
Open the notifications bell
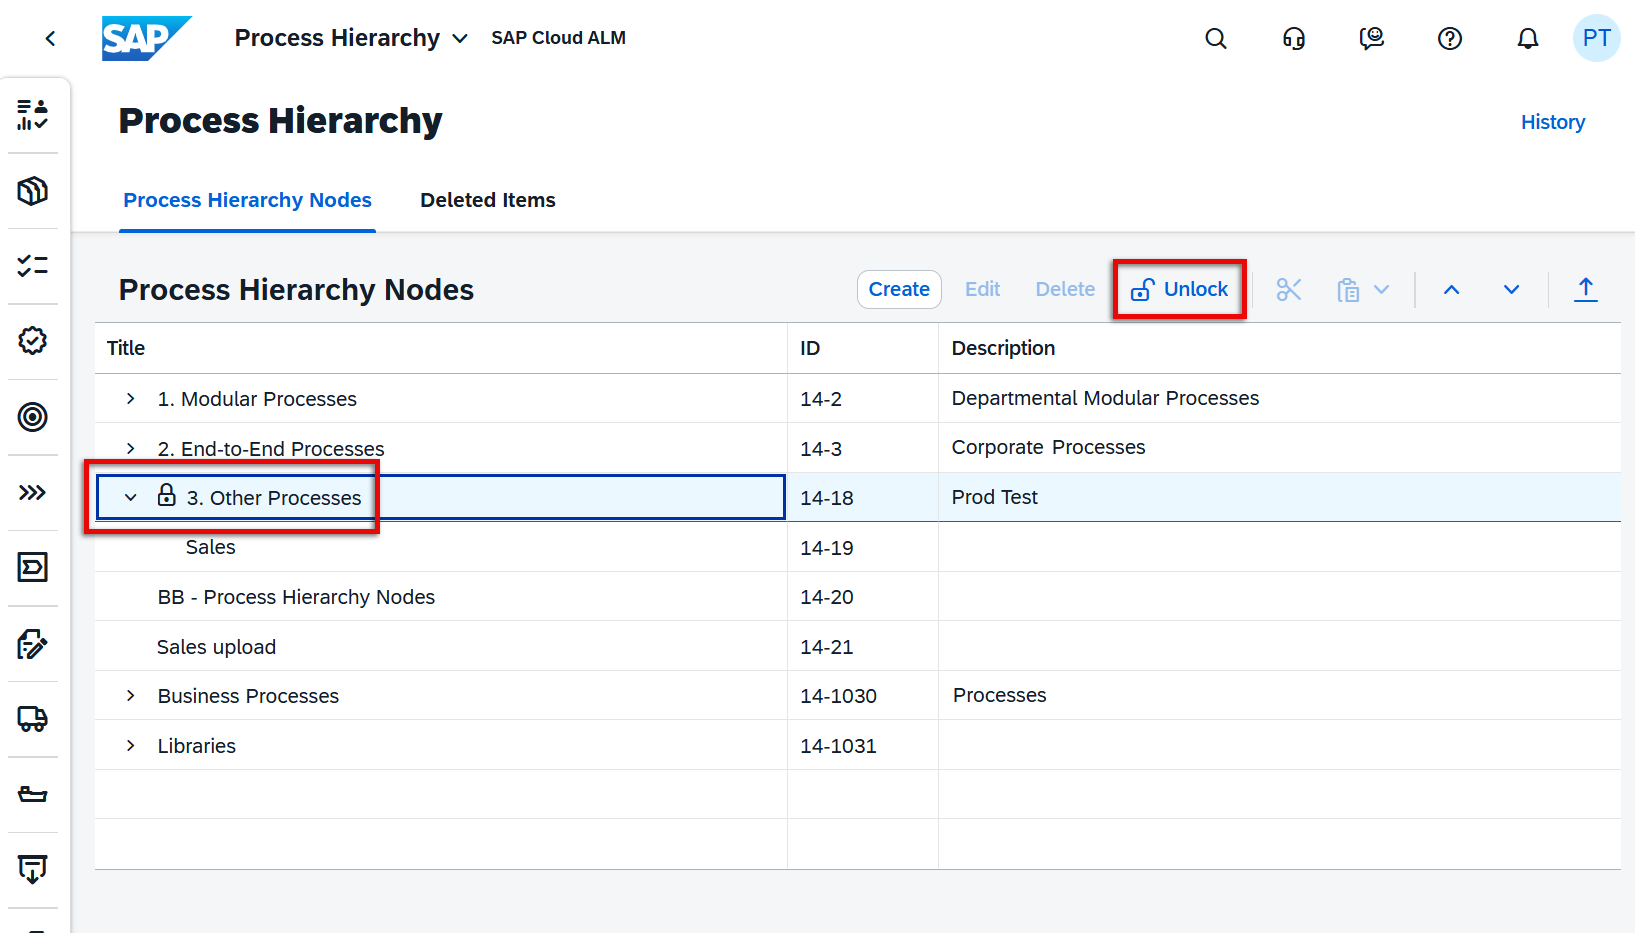tap(1528, 39)
